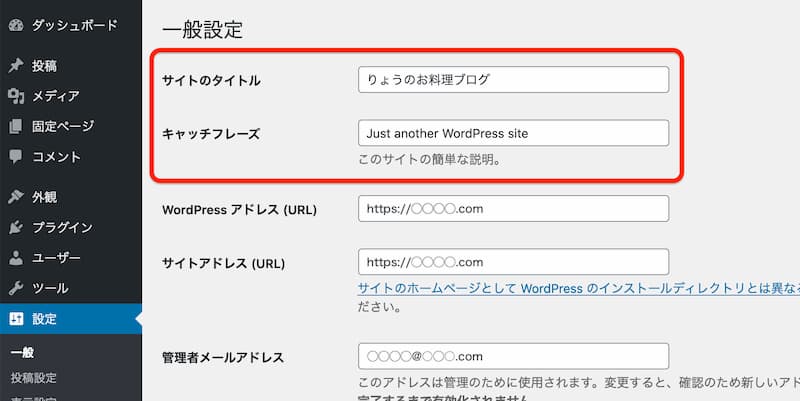This screenshot has height=401, width=800.
Task: Click the 管理者メールアドレス label
Action: point(223,358)
